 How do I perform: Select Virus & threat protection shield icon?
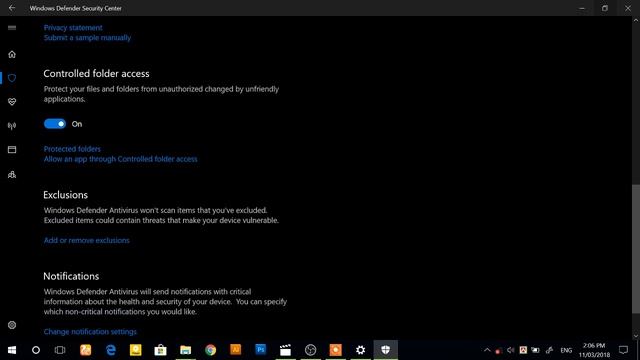[x=12, y=78]
